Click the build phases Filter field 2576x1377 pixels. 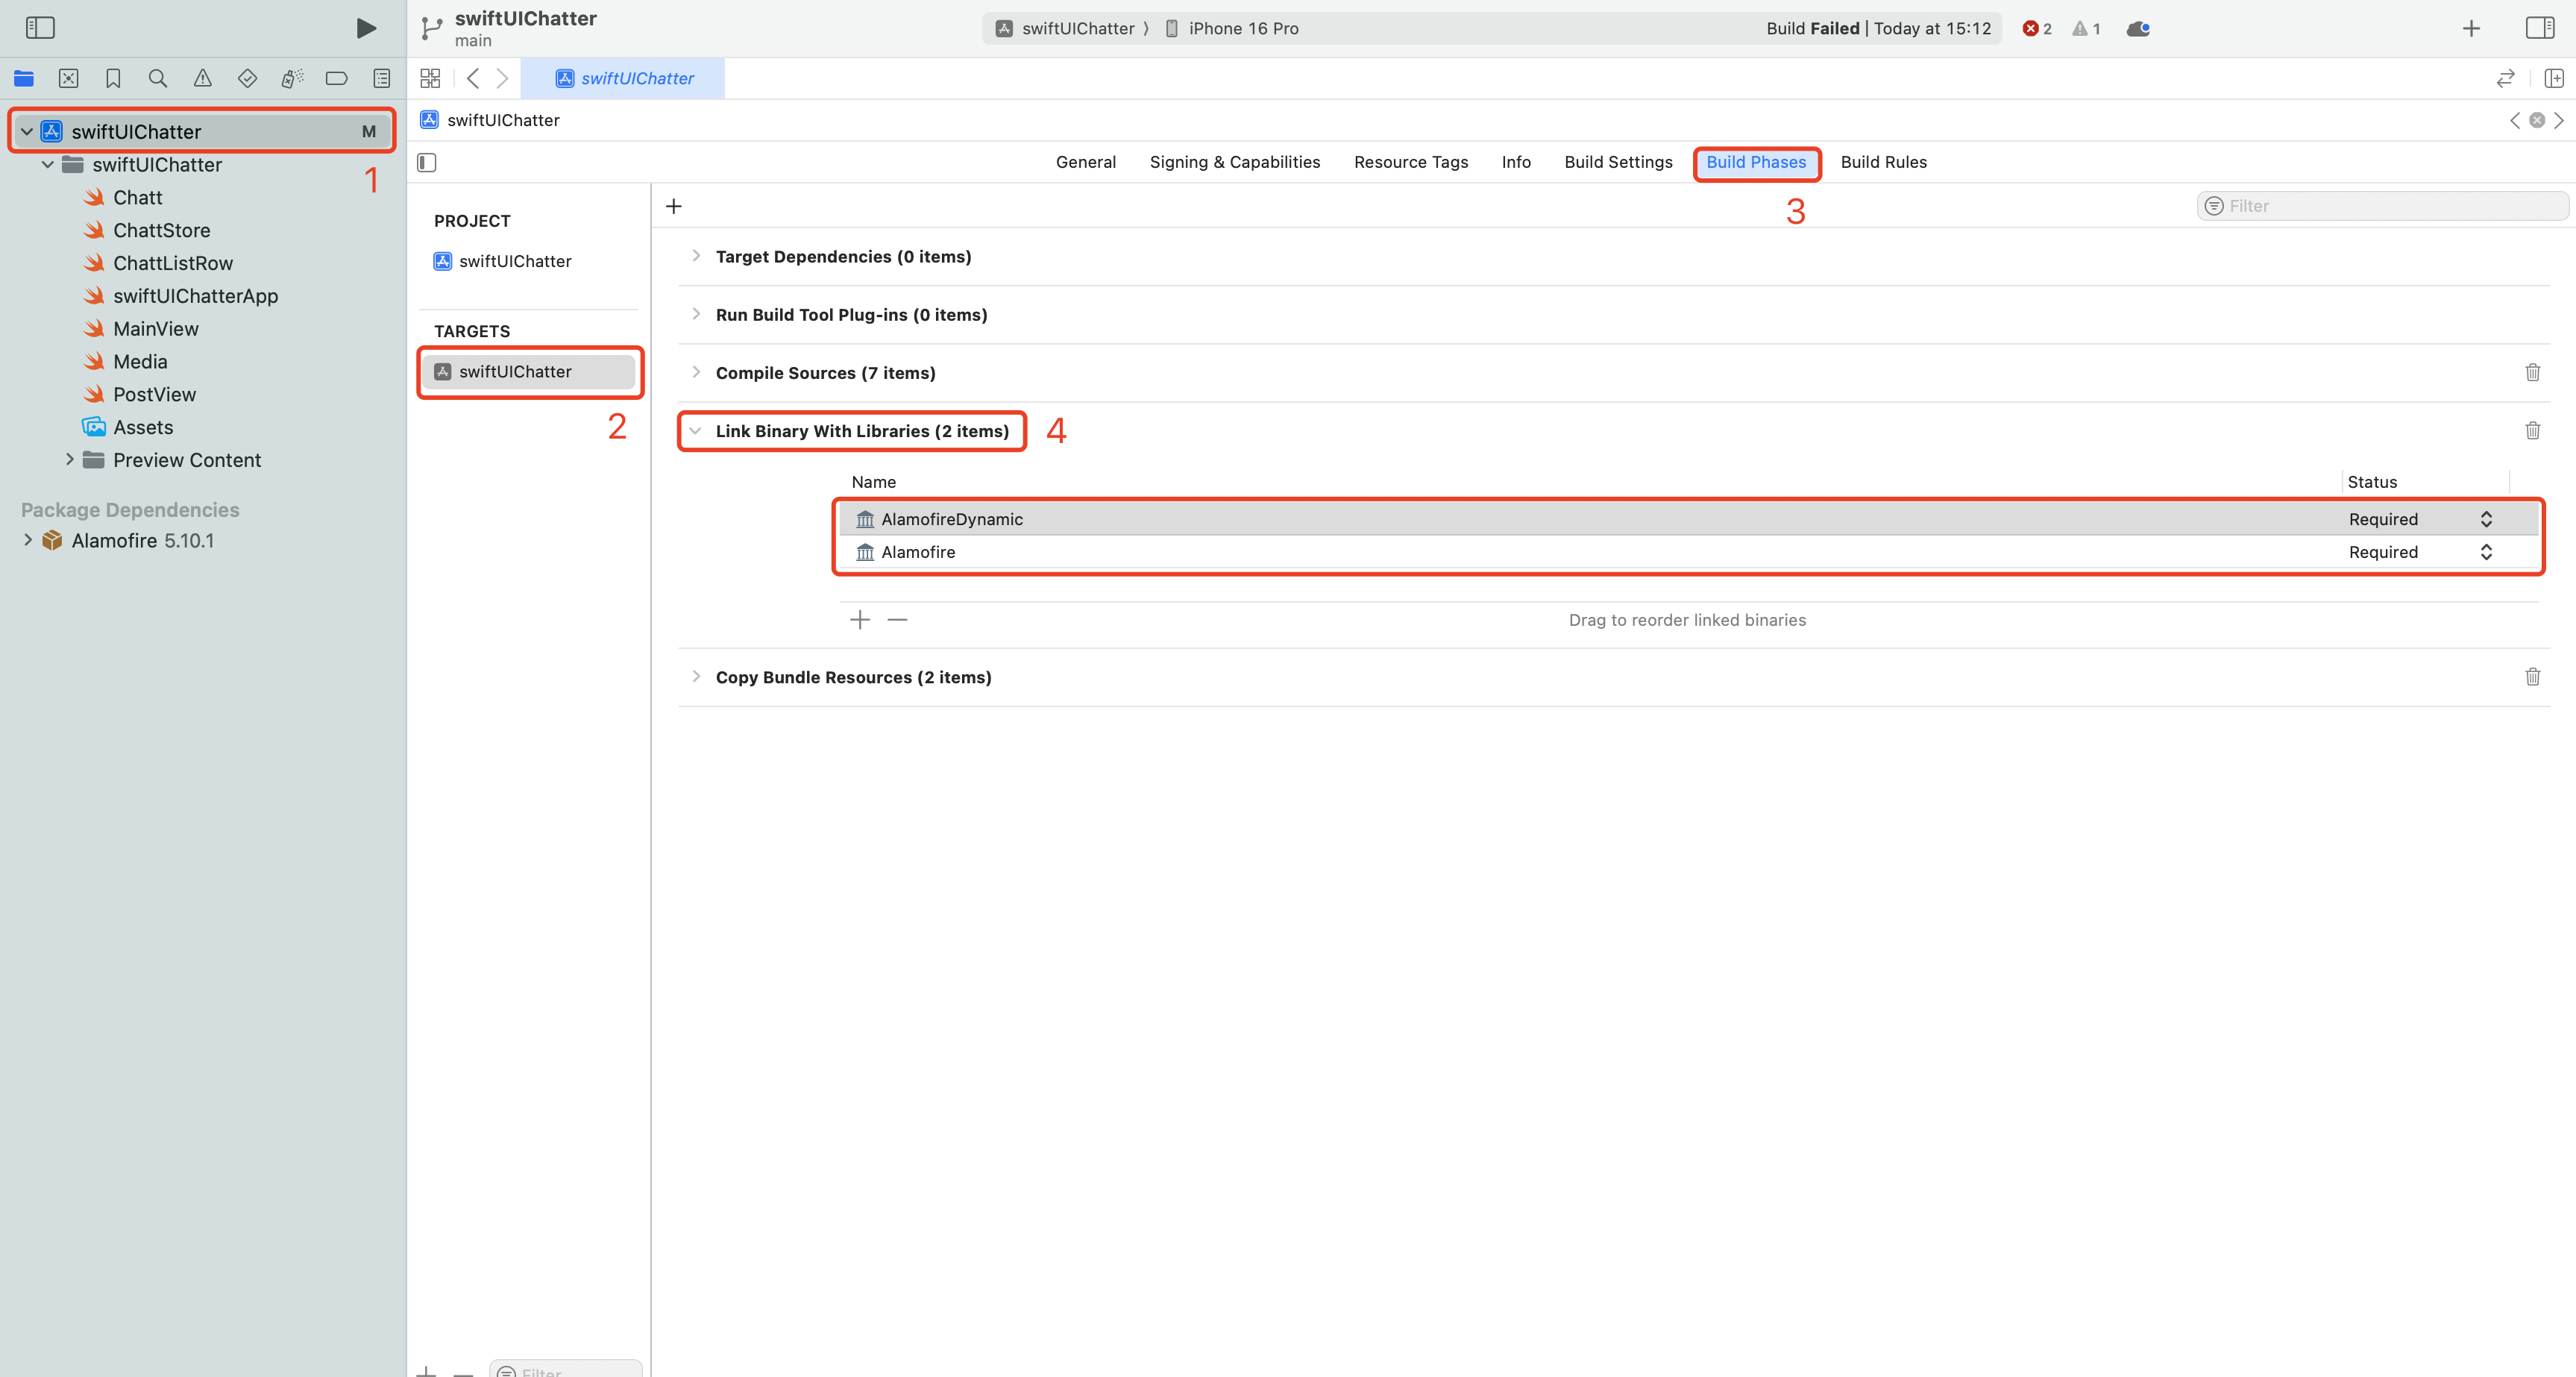pos(2390,206)
